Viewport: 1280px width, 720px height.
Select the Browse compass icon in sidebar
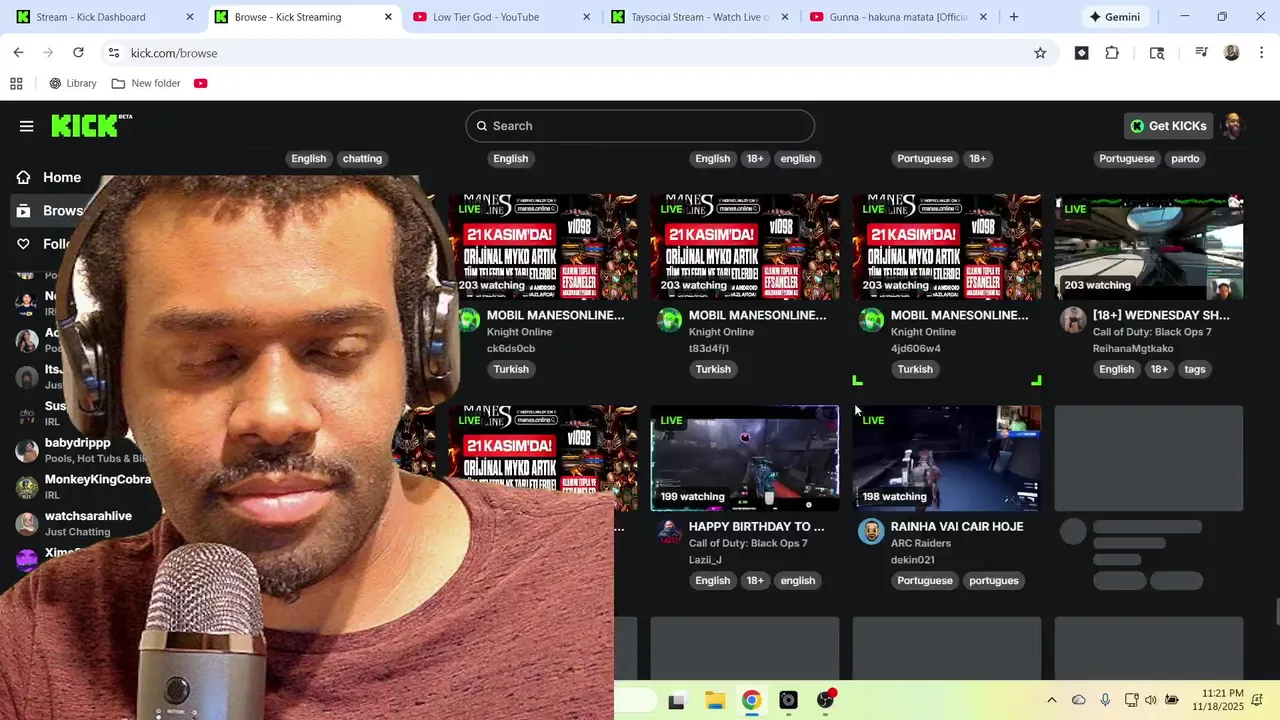pos(23,211)
